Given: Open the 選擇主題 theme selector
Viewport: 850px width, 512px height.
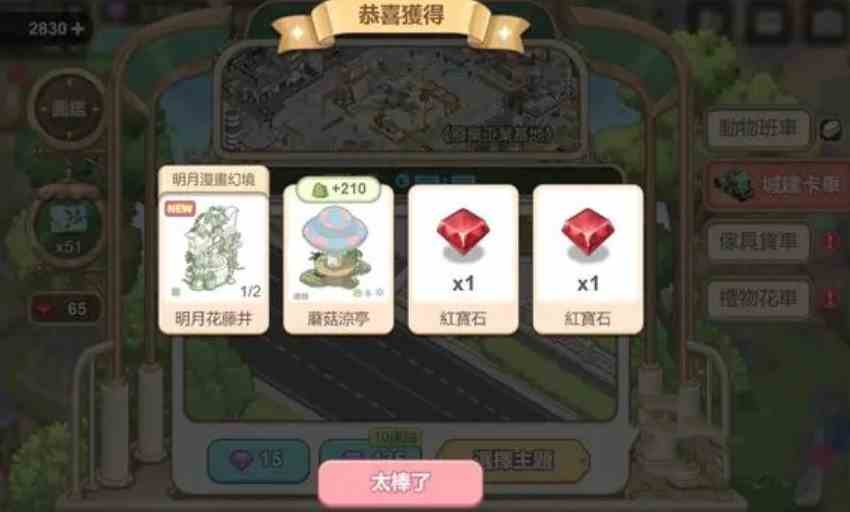Looking at the screenshot, I should click(x=512, y=460).
